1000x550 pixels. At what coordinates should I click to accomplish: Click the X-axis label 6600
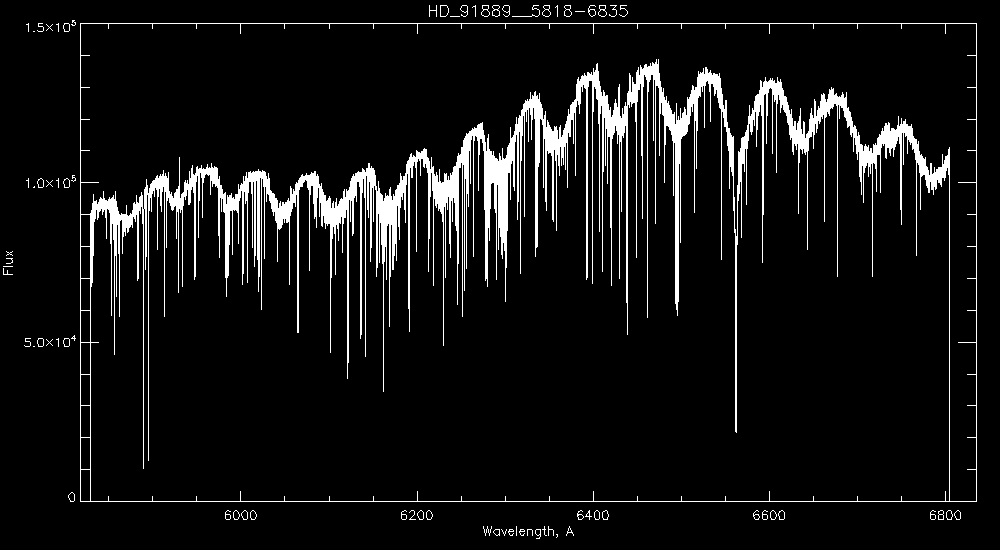(770, 516)
